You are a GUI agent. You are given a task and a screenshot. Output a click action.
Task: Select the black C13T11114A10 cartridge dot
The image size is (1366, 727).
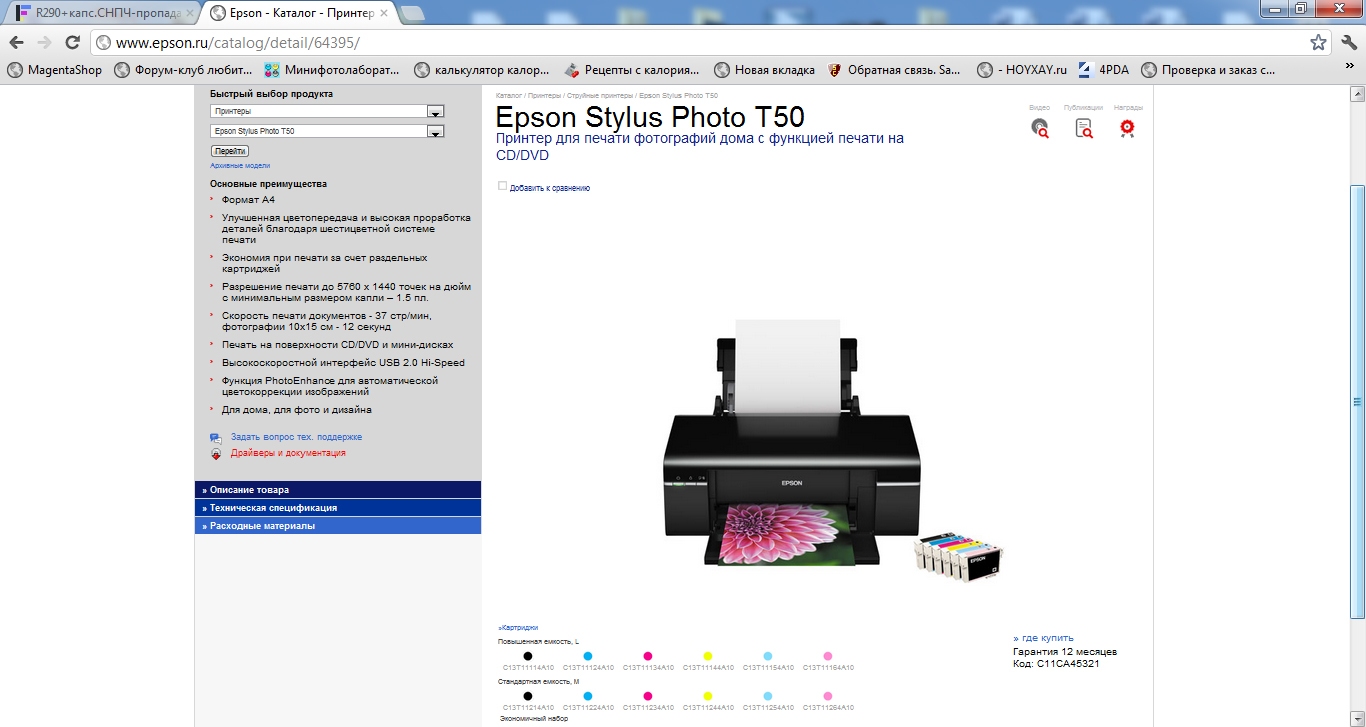(x=528, y=656)
